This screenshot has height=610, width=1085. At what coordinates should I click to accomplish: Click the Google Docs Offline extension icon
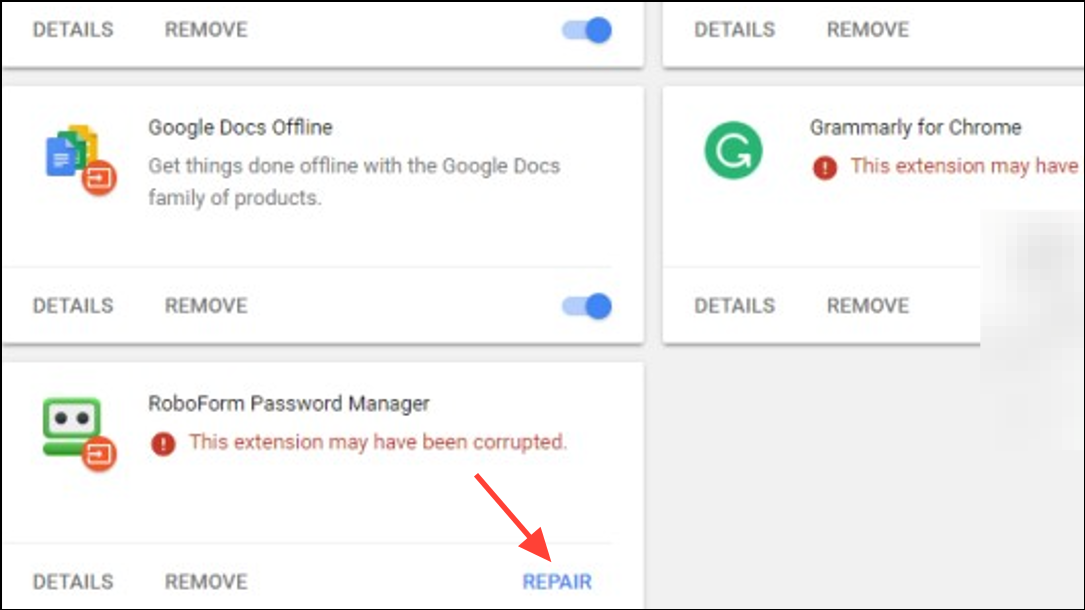click(x=80, y=160)
